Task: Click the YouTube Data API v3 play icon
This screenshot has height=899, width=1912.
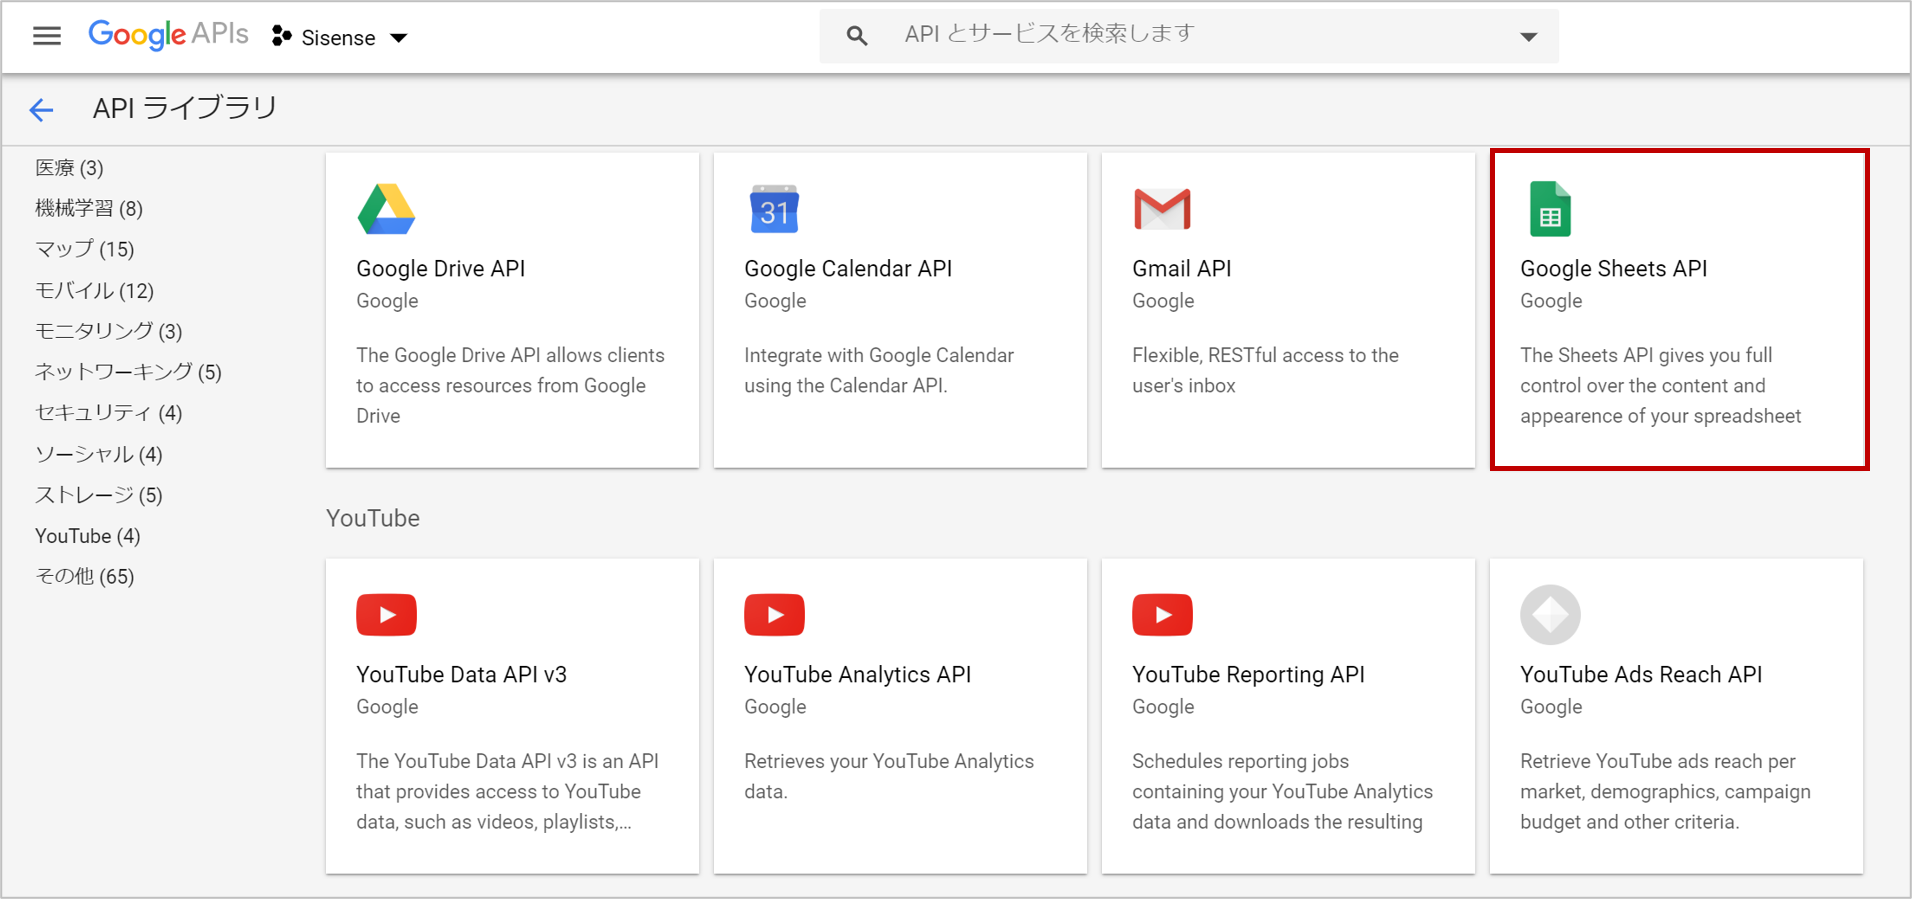Action: [x=386, y=615]
